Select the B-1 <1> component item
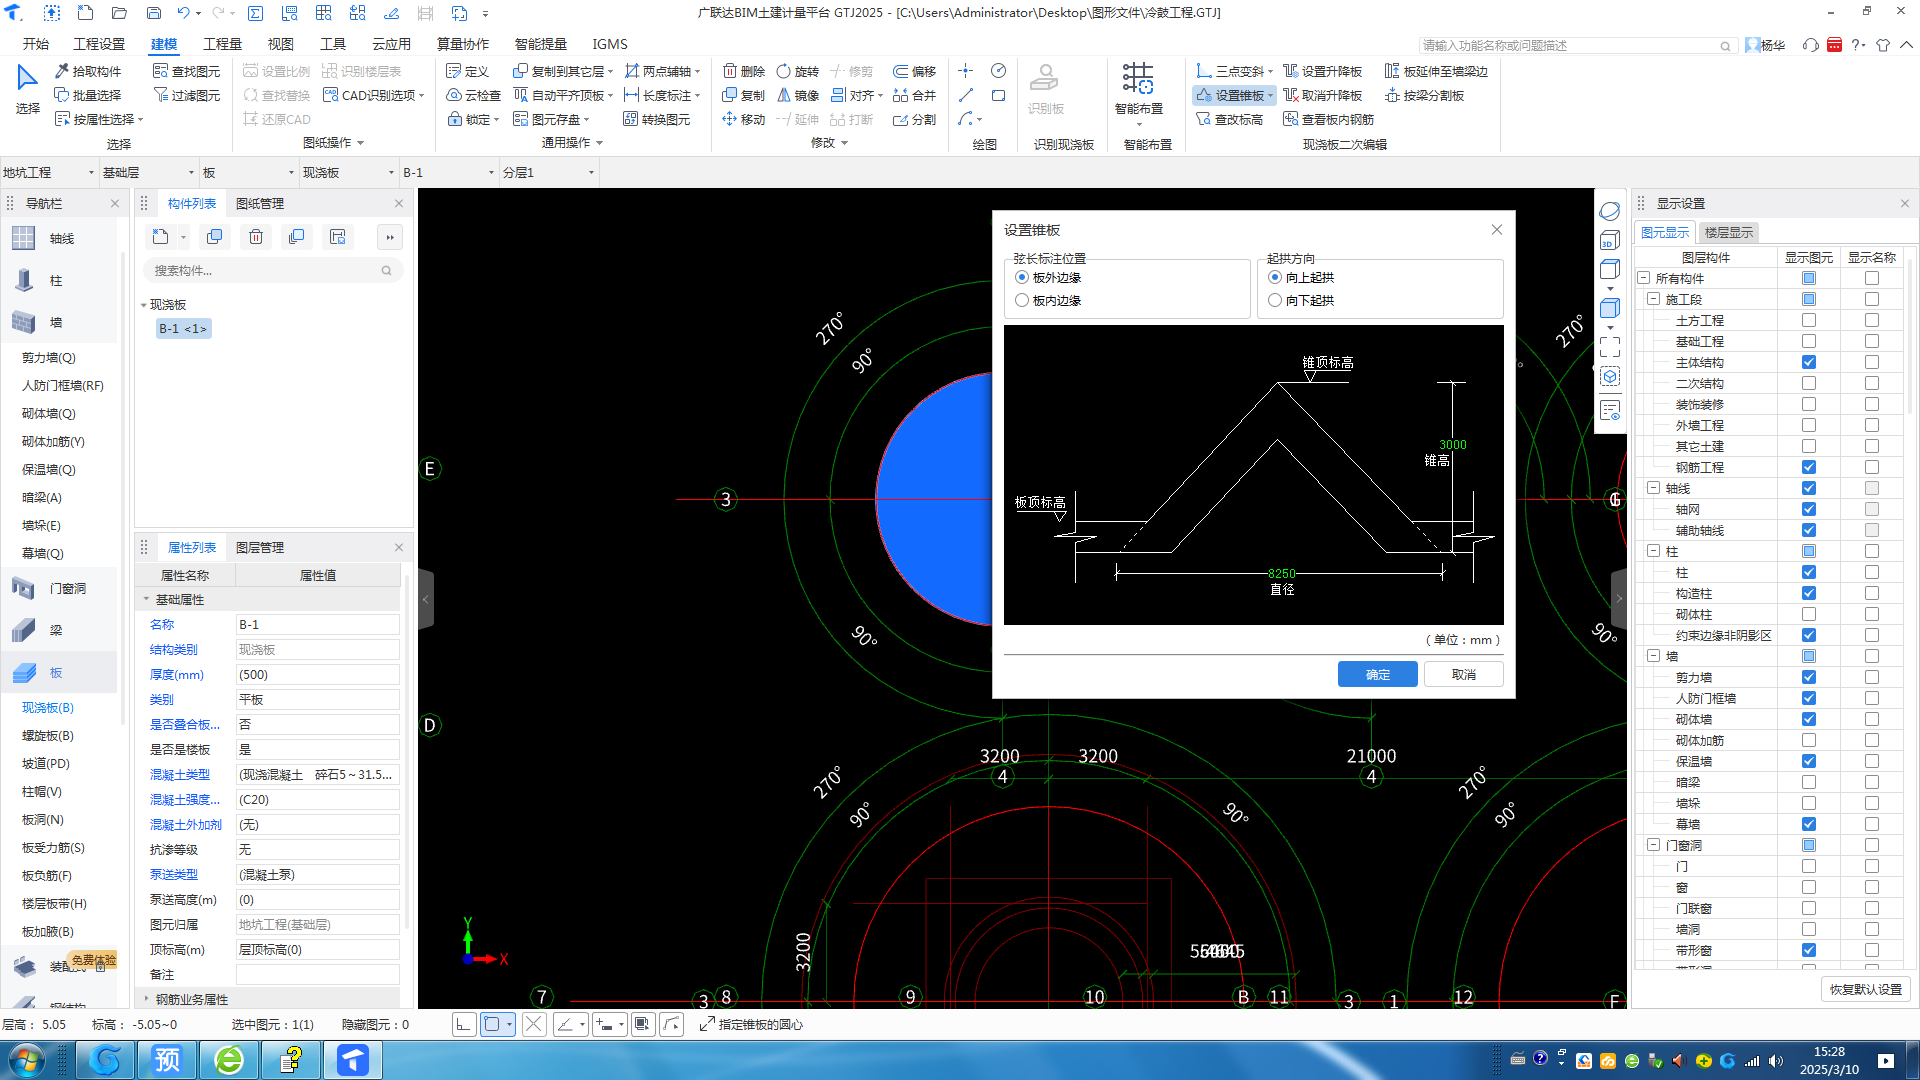 coord(183,329)
